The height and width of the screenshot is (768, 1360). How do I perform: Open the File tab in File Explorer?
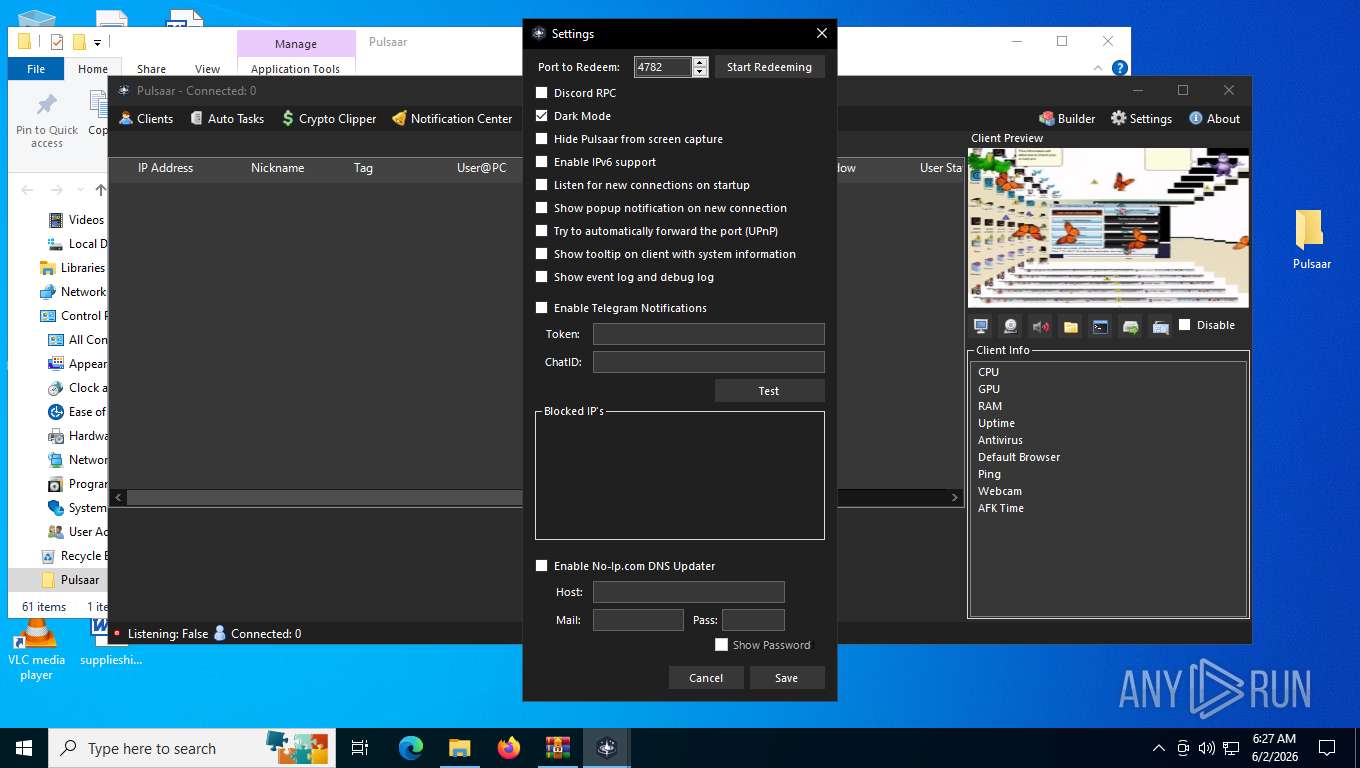pyautogui.click(x=36, y=69)
